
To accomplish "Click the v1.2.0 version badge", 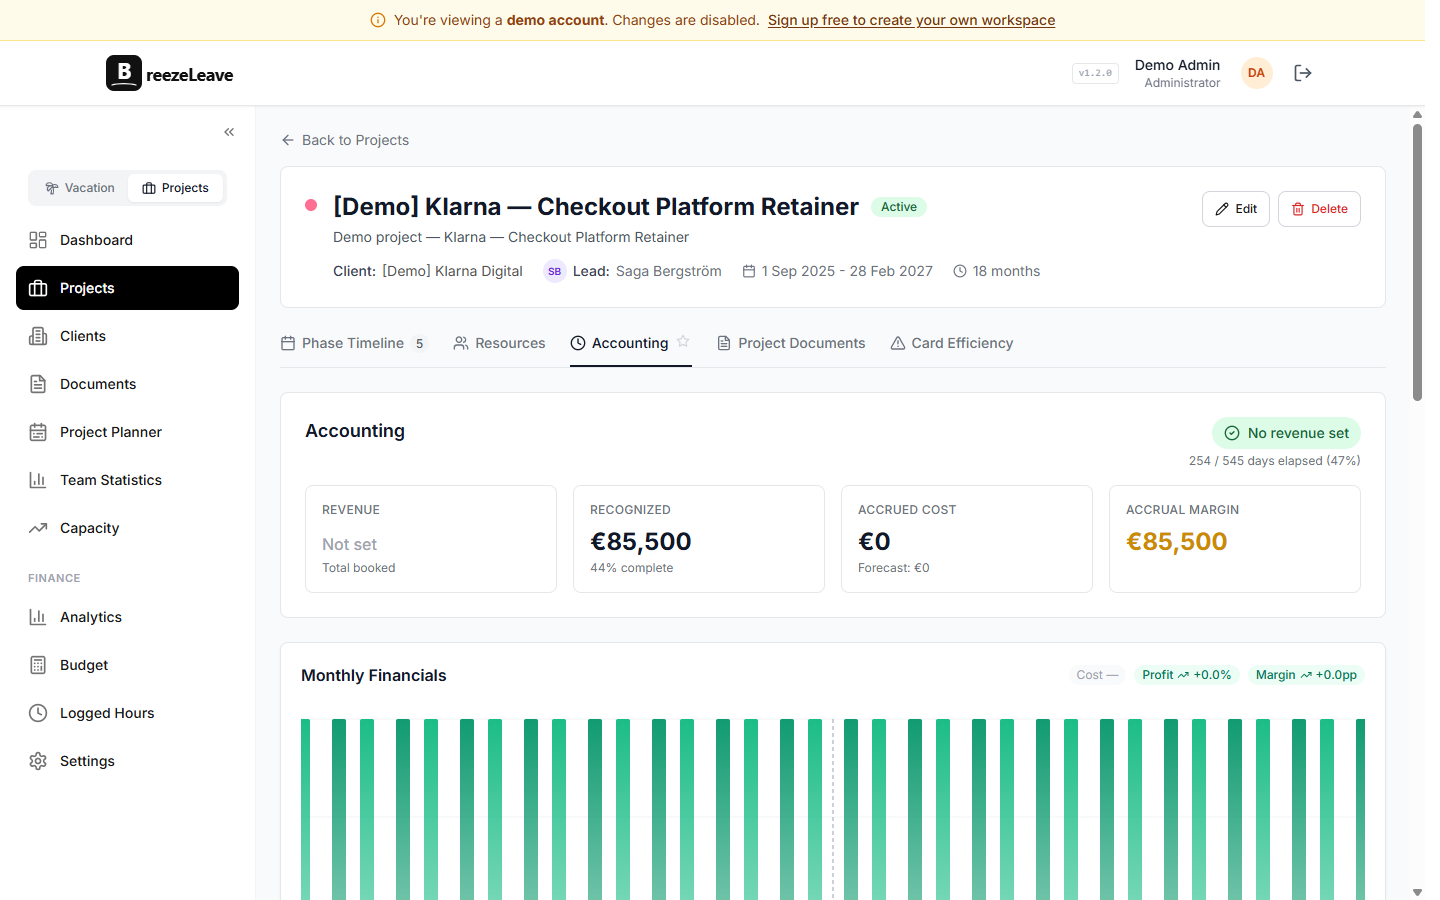I will point(1095,73).
